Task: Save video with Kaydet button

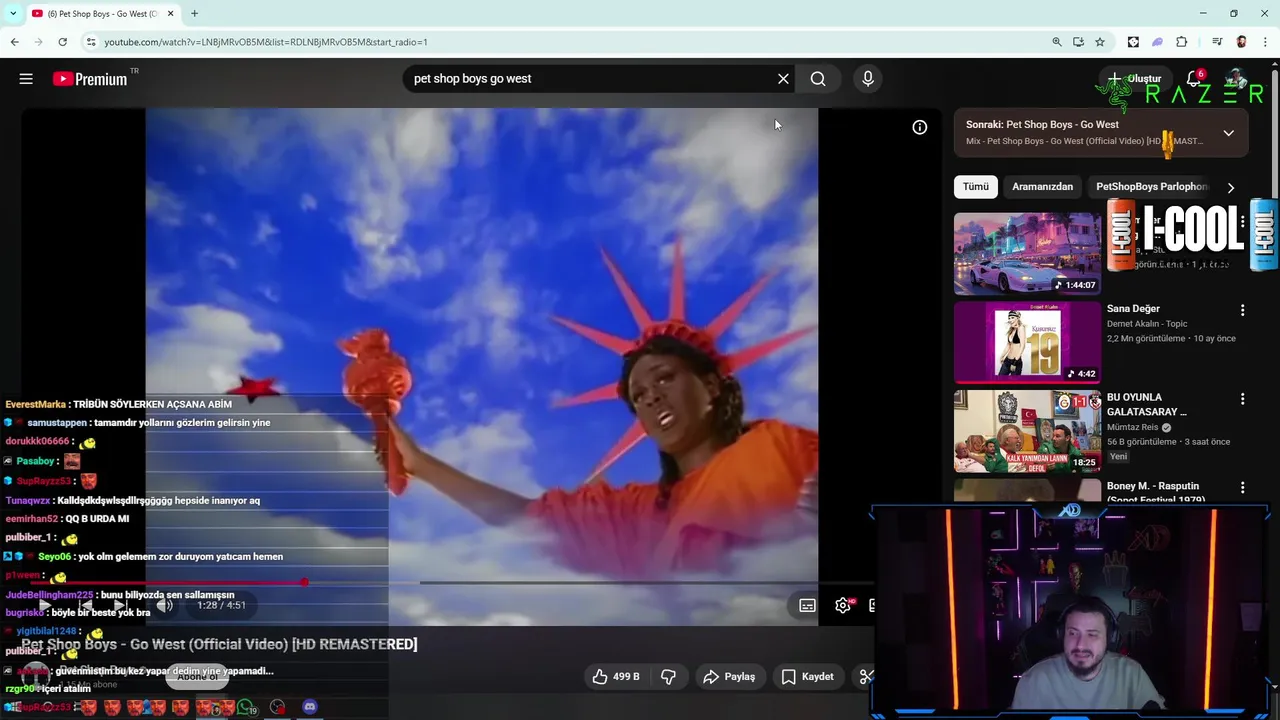Action: click(807, 677)
